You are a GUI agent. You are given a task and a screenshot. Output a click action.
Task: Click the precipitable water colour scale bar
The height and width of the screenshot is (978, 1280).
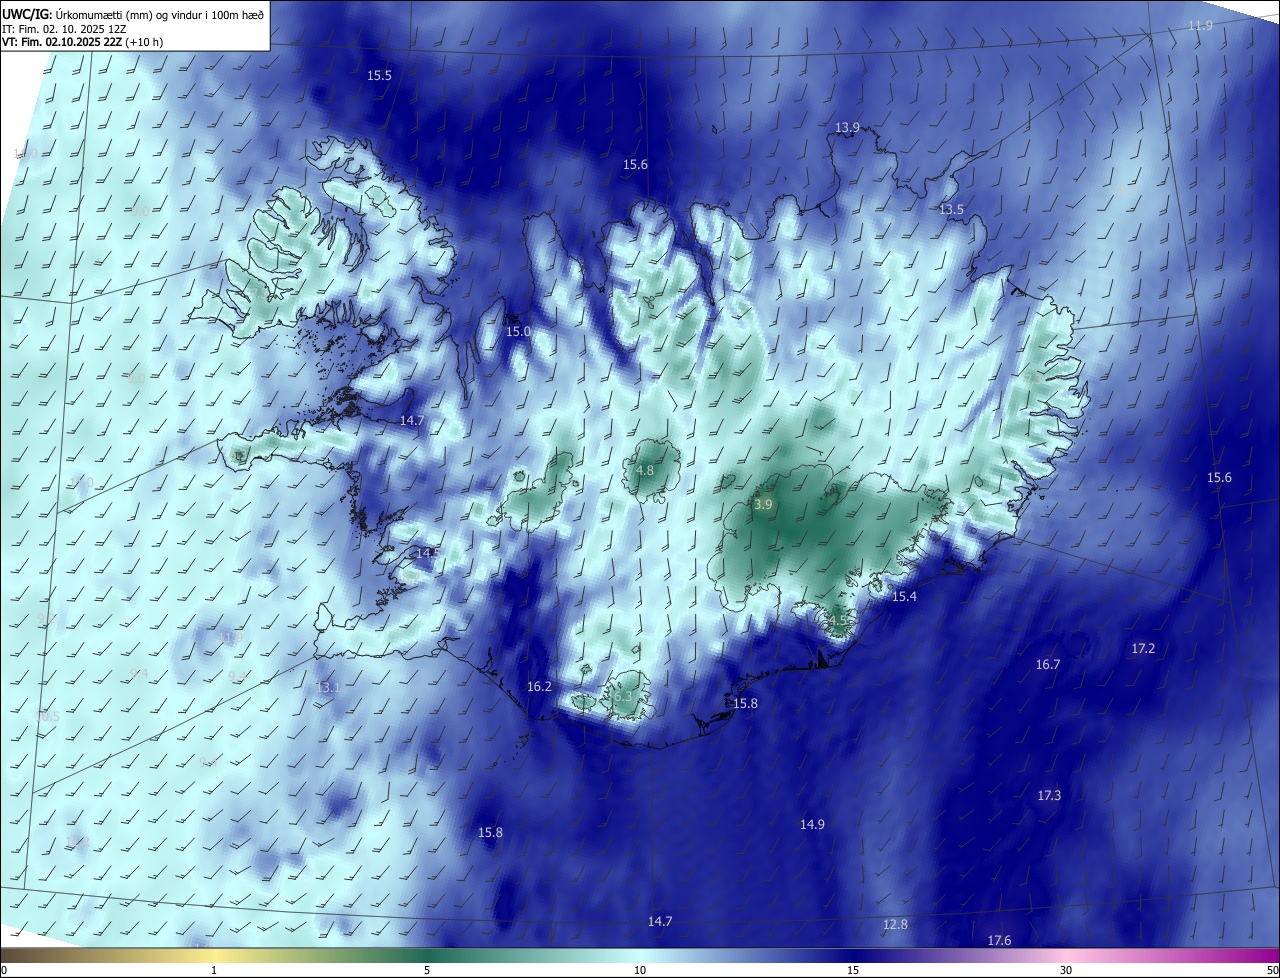pos(640,956)
